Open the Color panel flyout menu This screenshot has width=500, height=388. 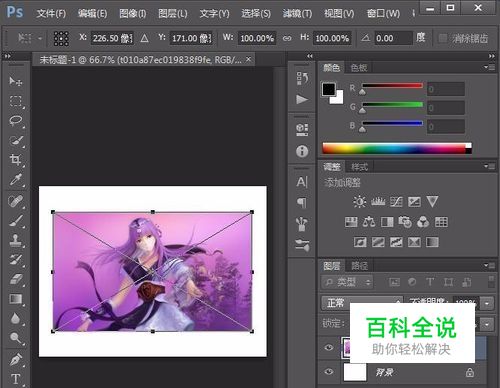[489, 67]
